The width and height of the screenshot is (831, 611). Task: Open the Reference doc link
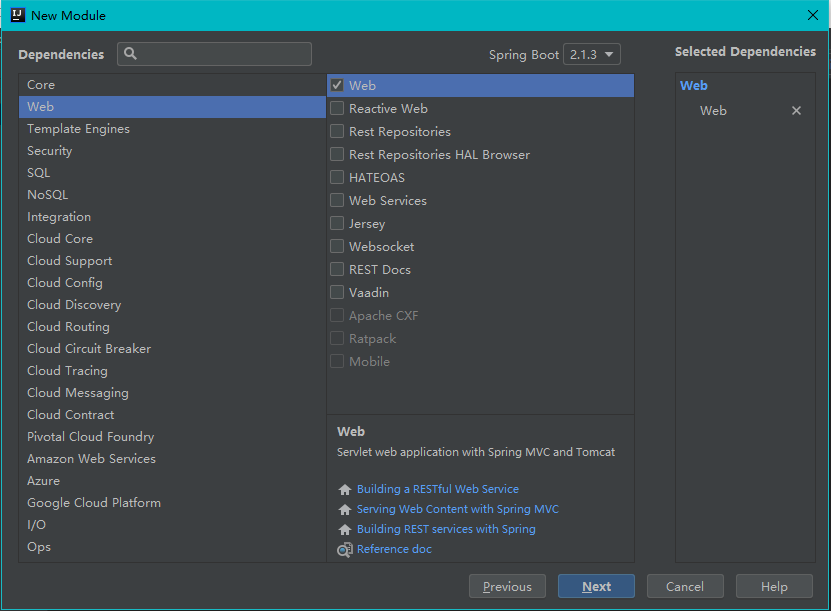[x=394, y=550]
